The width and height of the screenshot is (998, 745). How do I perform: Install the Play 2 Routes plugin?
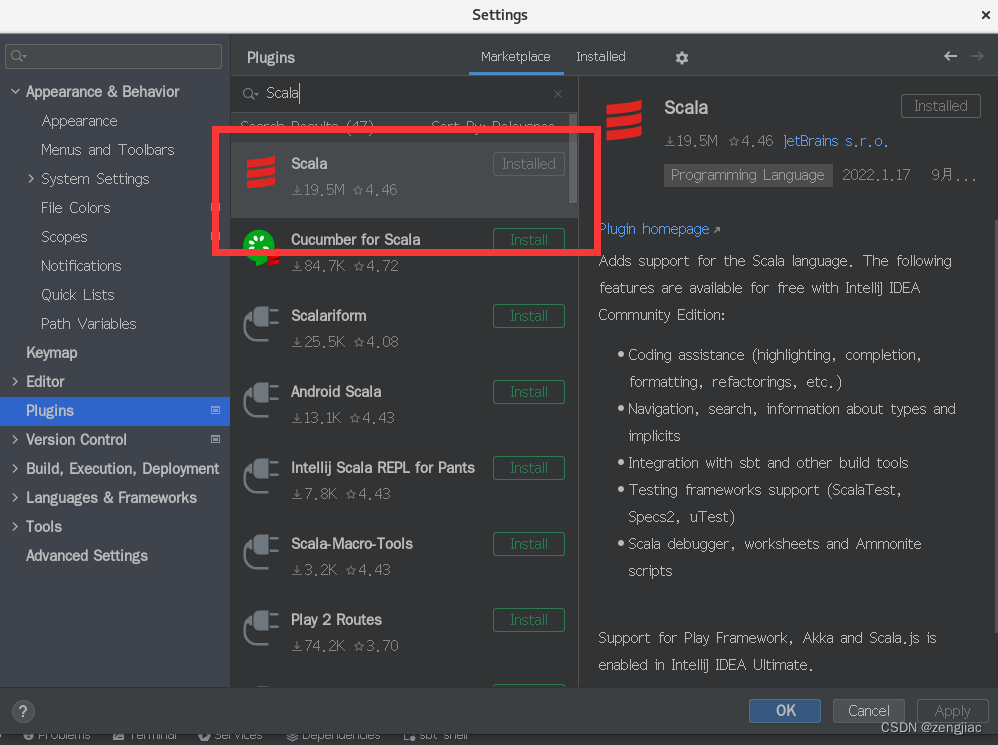click(x=528, y=620)
